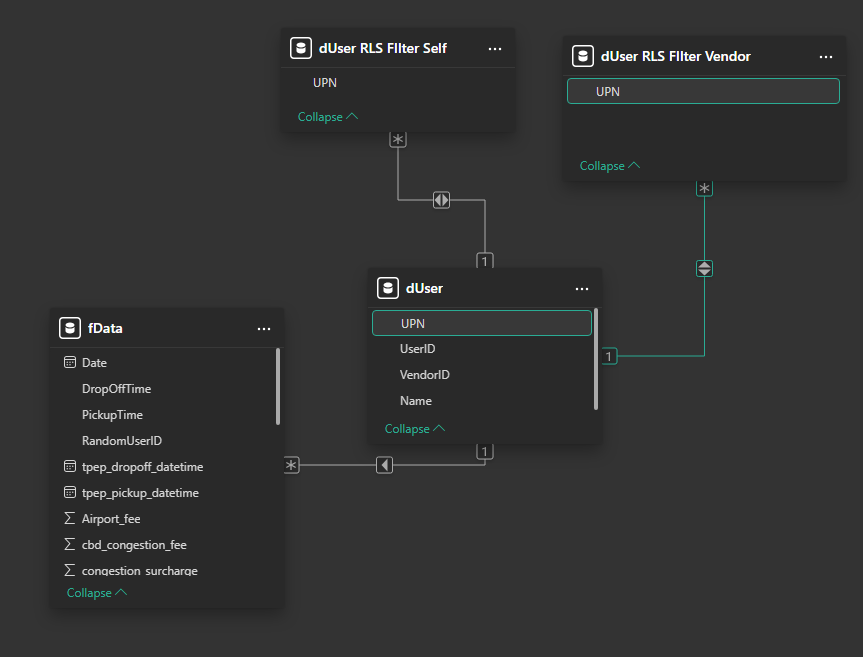Click the dUser table database icon

[x=388, y=288]
